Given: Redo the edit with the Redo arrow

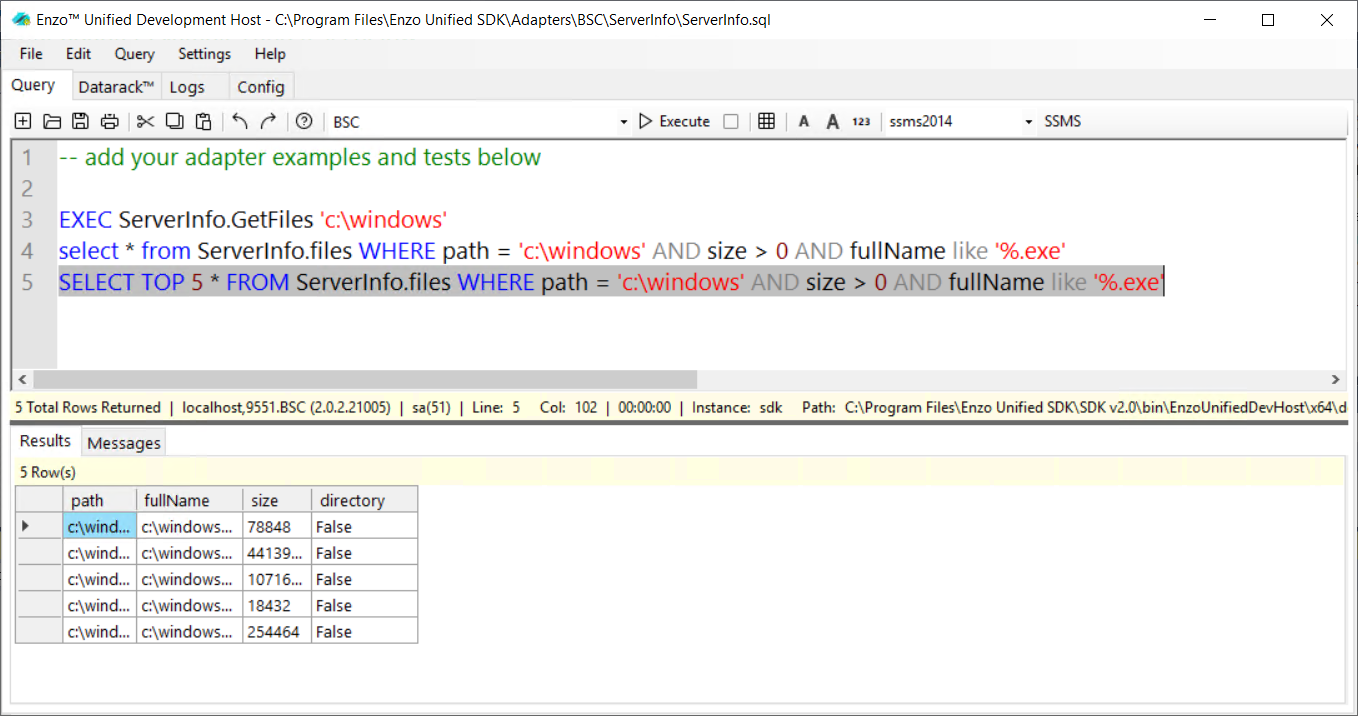Looking at the screenshot, I should coord(268,122).
